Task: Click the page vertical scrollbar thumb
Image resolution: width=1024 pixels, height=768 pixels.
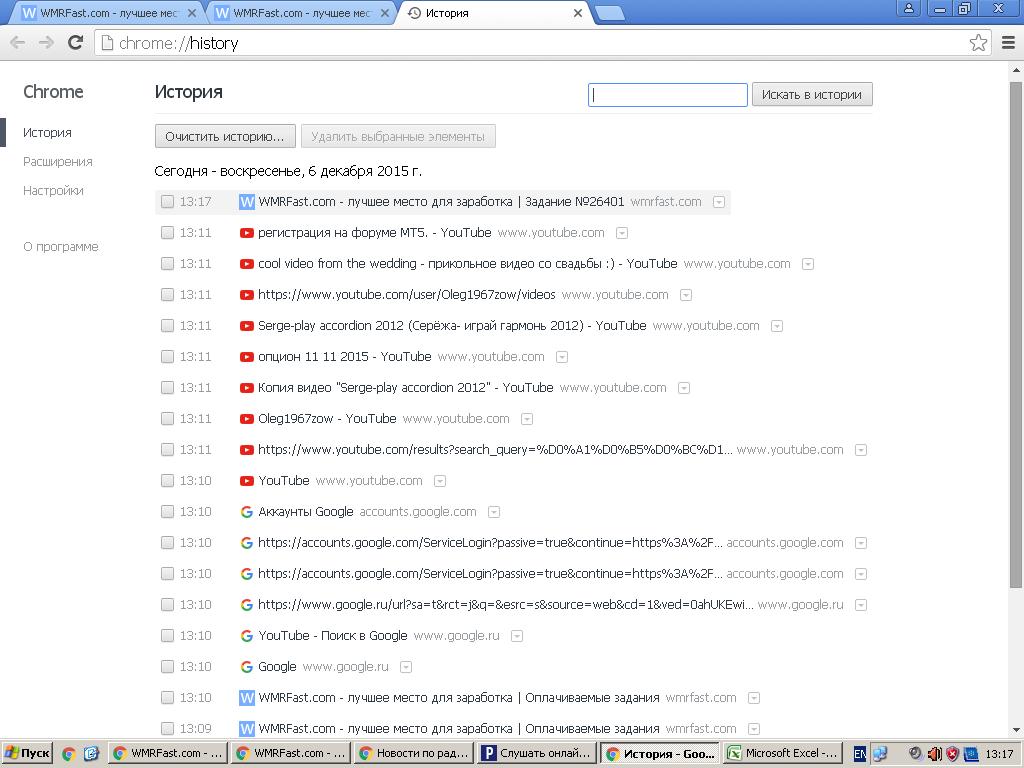Action: [1016, 334]
